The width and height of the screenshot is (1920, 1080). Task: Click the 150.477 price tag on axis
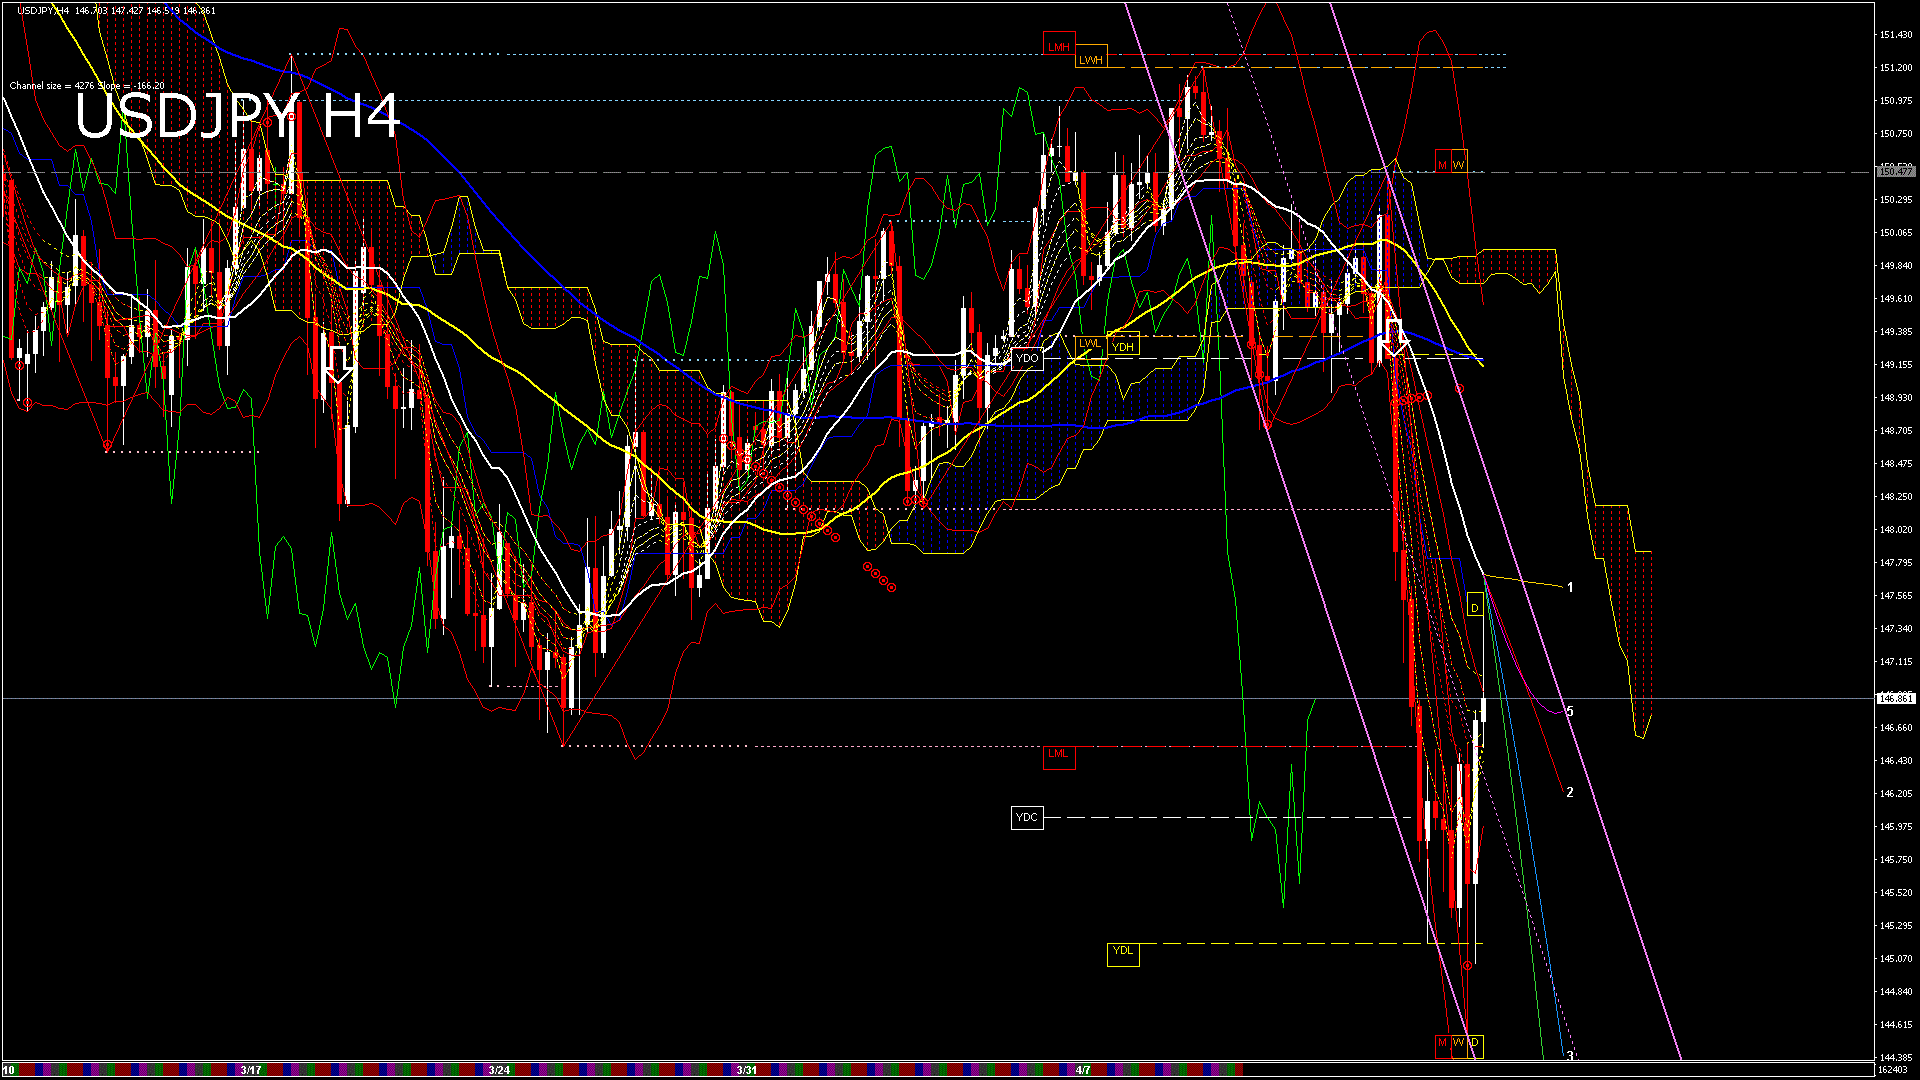(x=1896, y=172)
